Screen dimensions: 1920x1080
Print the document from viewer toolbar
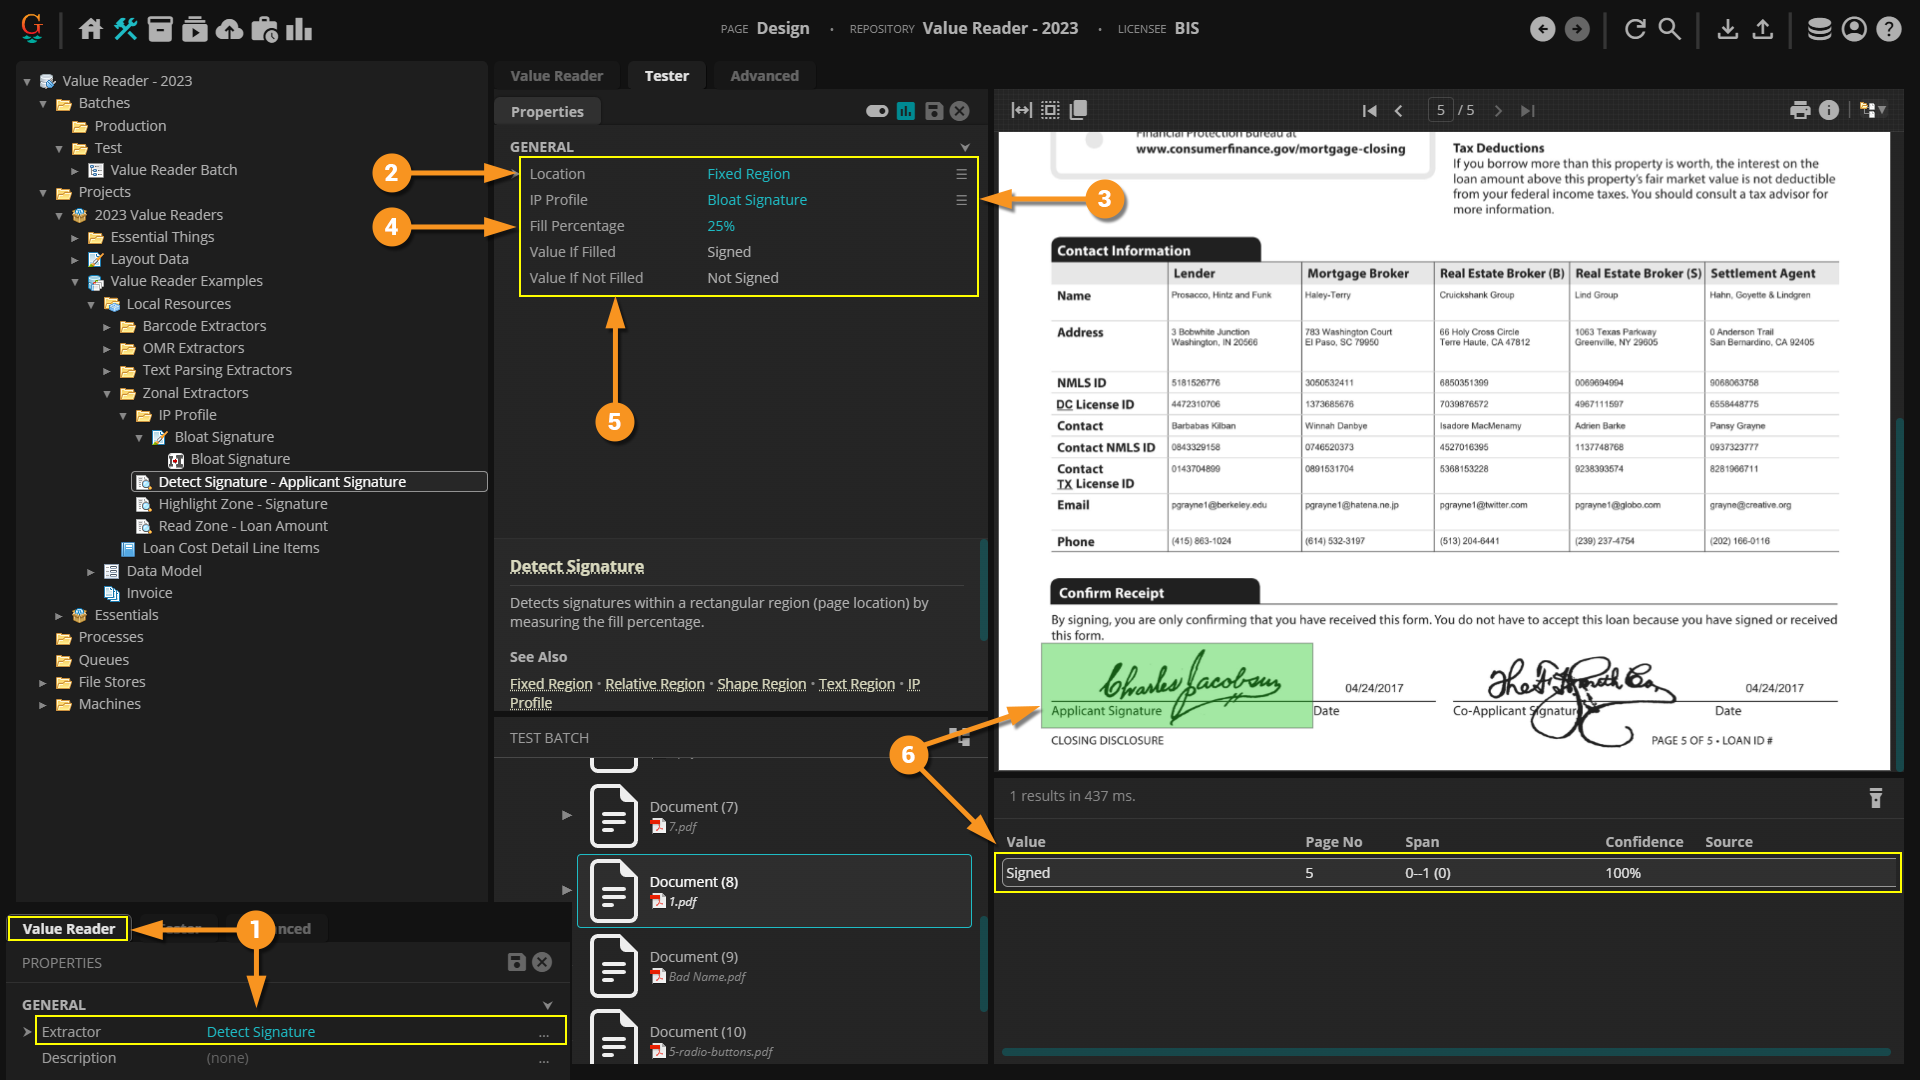1800,110
